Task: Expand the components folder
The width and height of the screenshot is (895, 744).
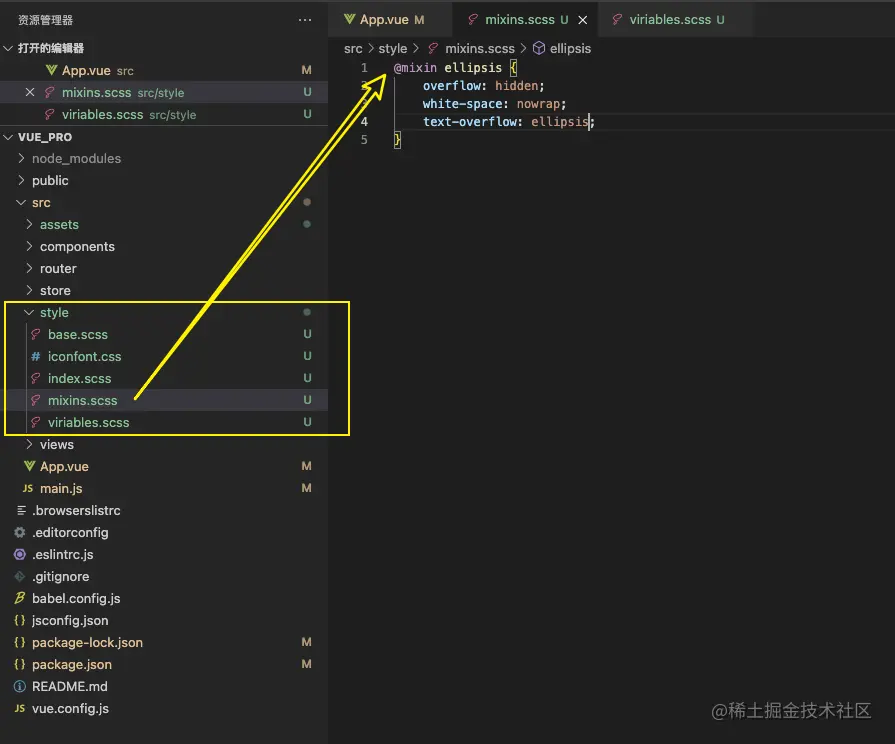Action: 29,247
